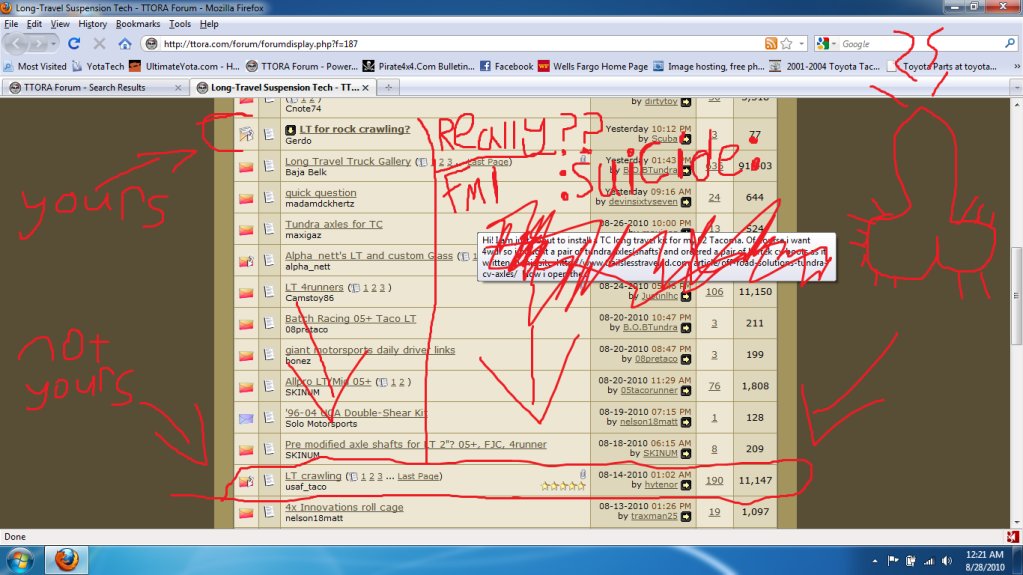Open the Tundra axles for TC thread

[x=334, y=224]
